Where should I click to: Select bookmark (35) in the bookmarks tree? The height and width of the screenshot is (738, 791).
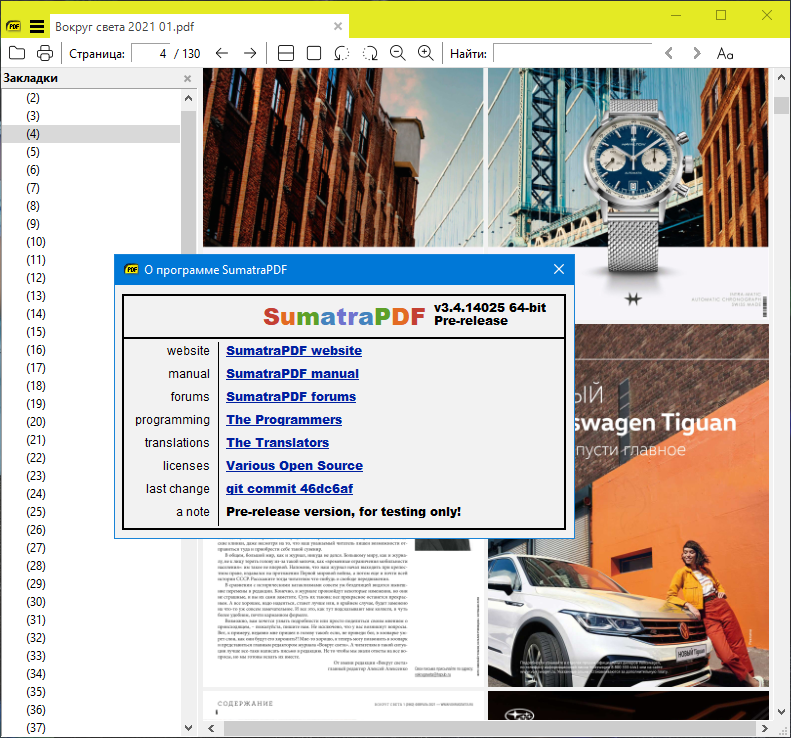(x=36, y=692)
